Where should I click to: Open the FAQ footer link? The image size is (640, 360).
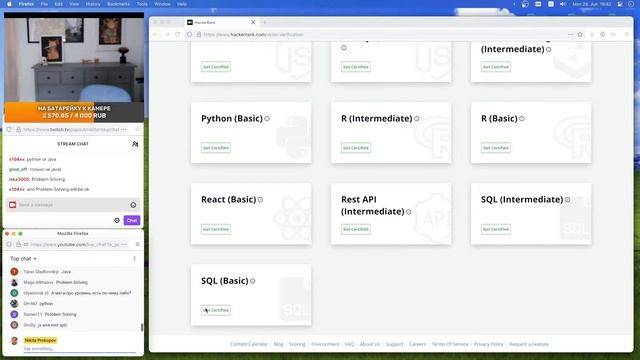(349, 344)
